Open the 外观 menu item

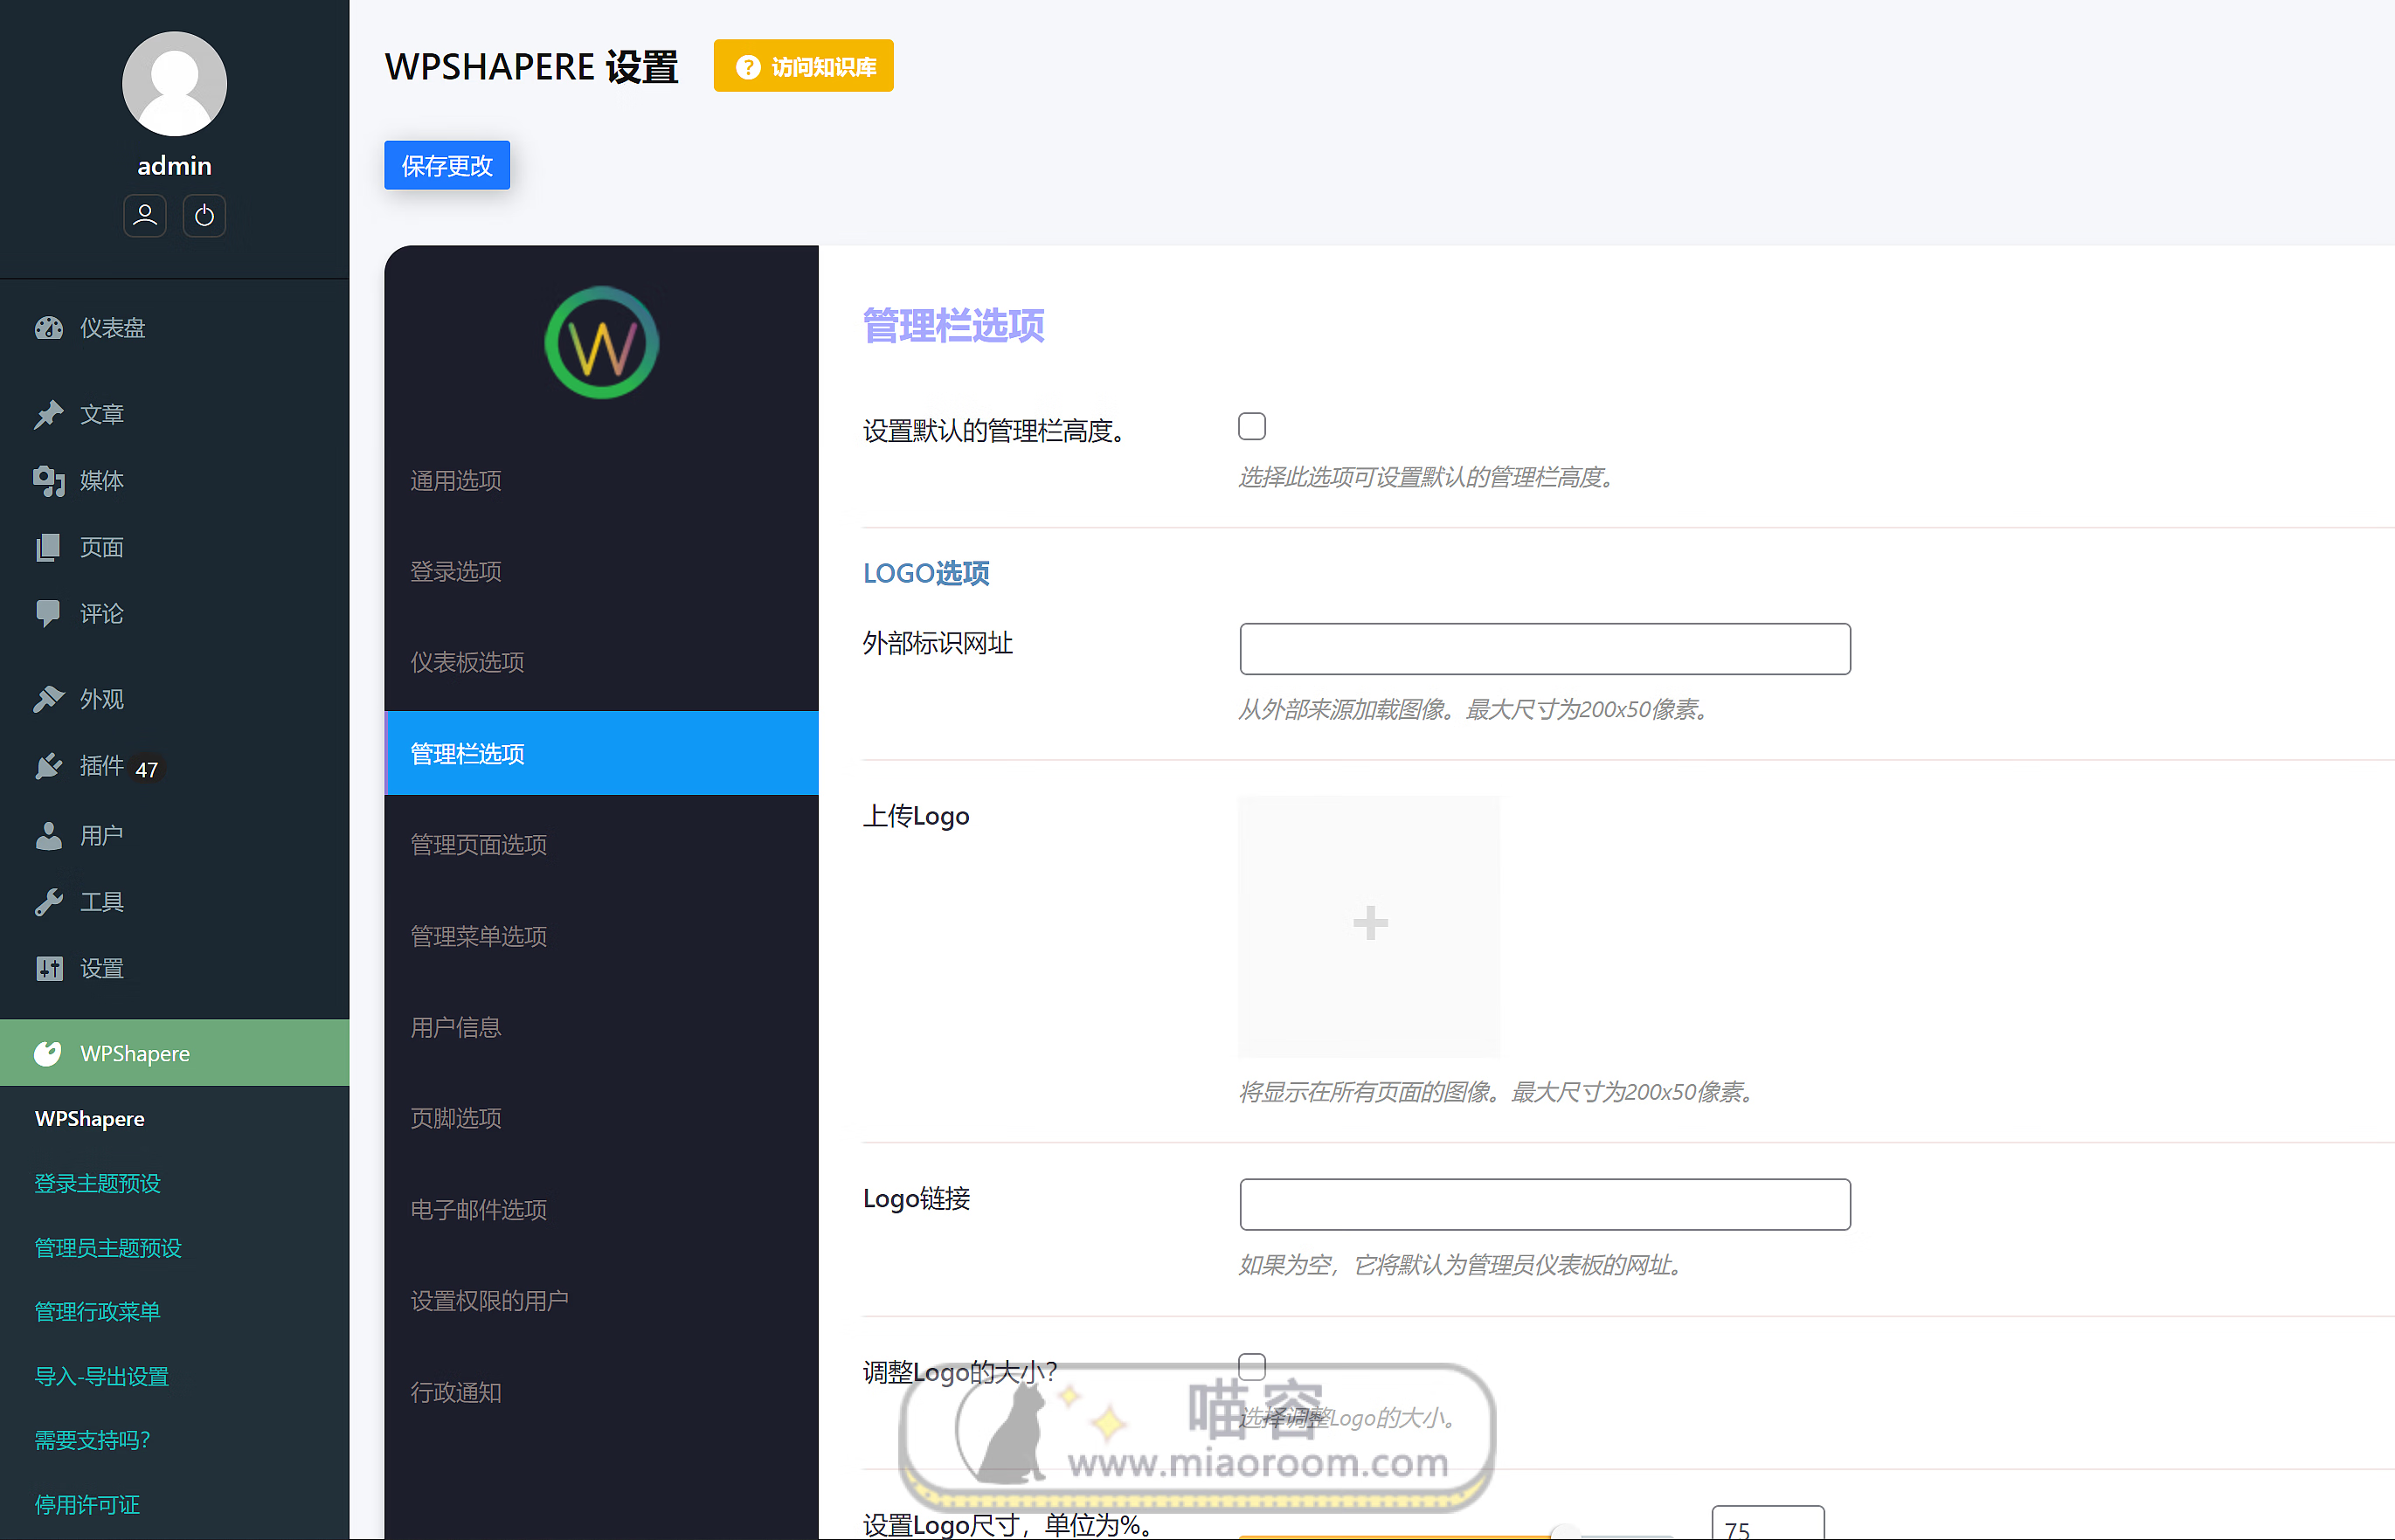(x=174, y=699)
